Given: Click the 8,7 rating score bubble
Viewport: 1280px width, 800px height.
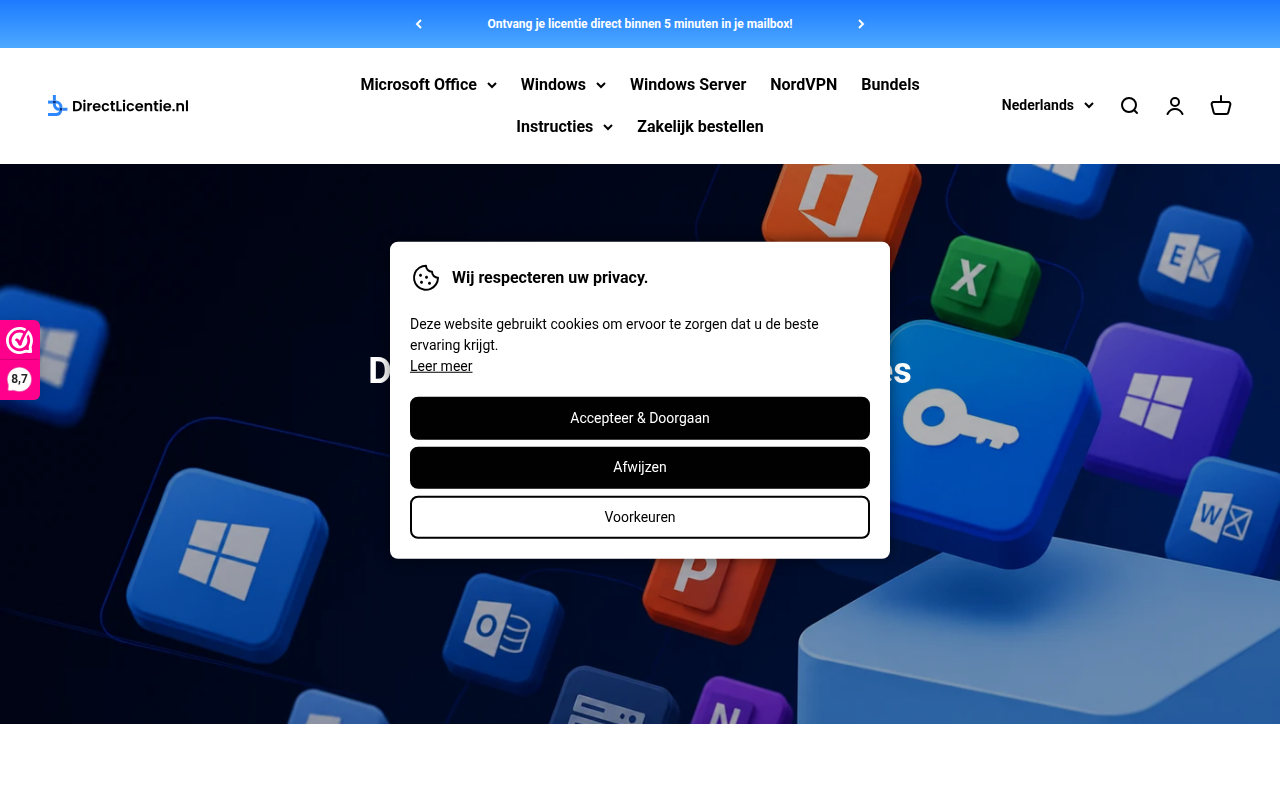Looking at the screenshot, I should pyautogui.click(x=20, y=379).
